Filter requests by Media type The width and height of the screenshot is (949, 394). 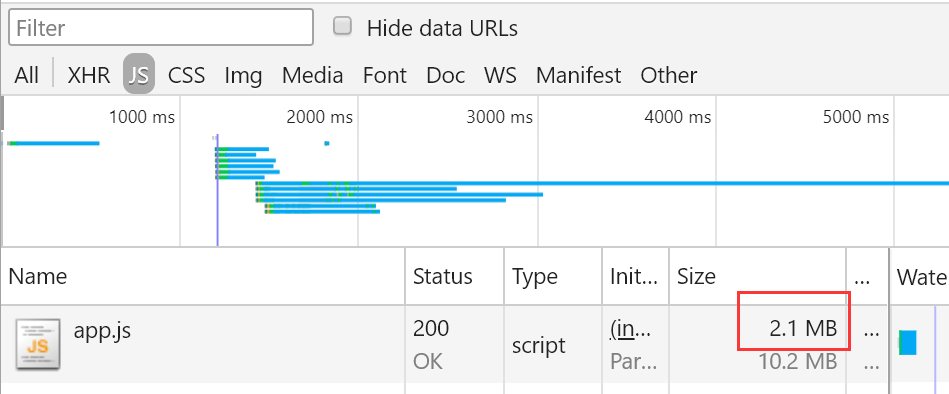tap(312, 75)
